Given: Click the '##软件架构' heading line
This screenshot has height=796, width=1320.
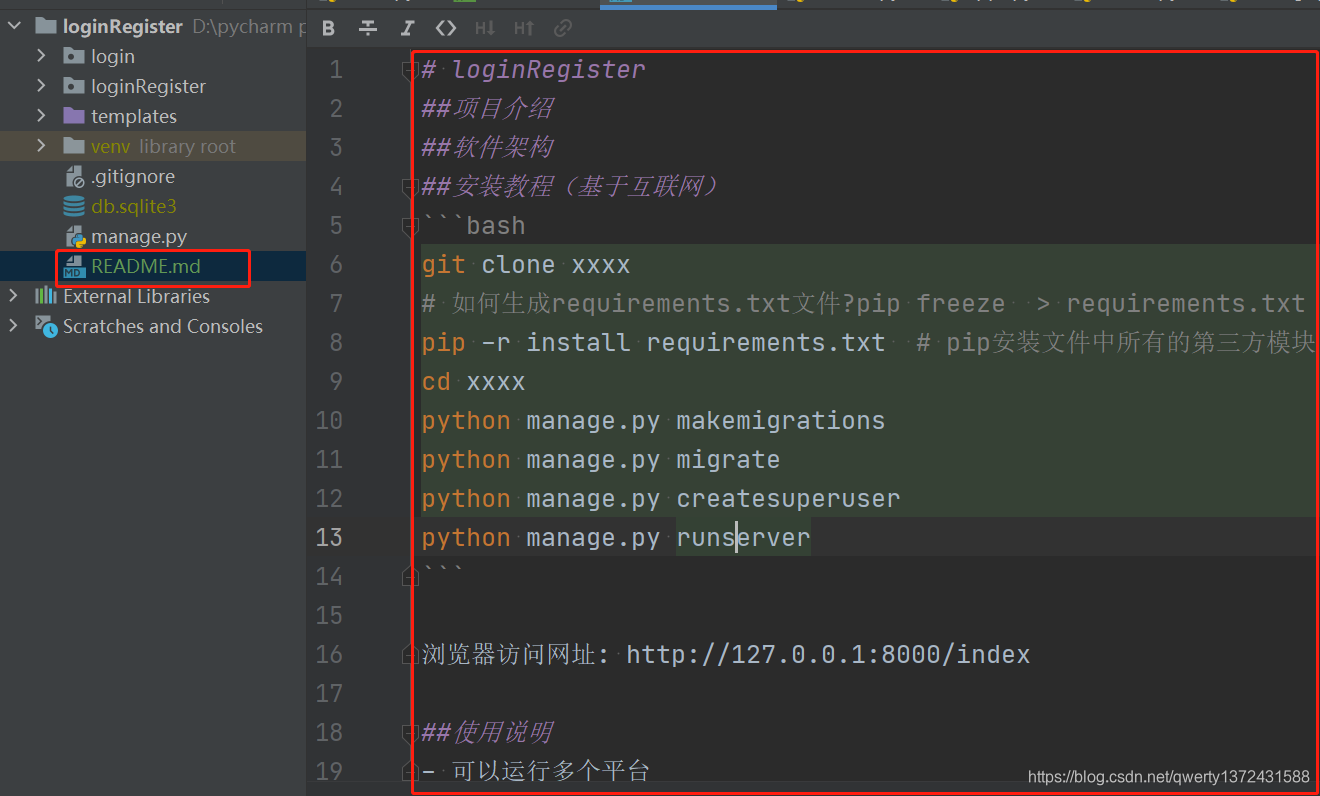Looking at the screenshot, I should coord(488,148).
